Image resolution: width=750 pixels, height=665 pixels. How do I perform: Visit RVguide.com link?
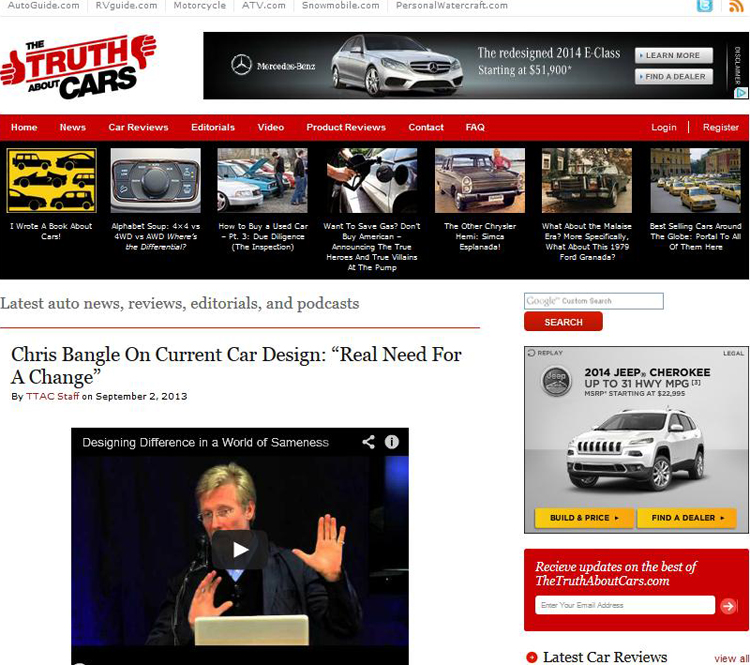[126, 6]
